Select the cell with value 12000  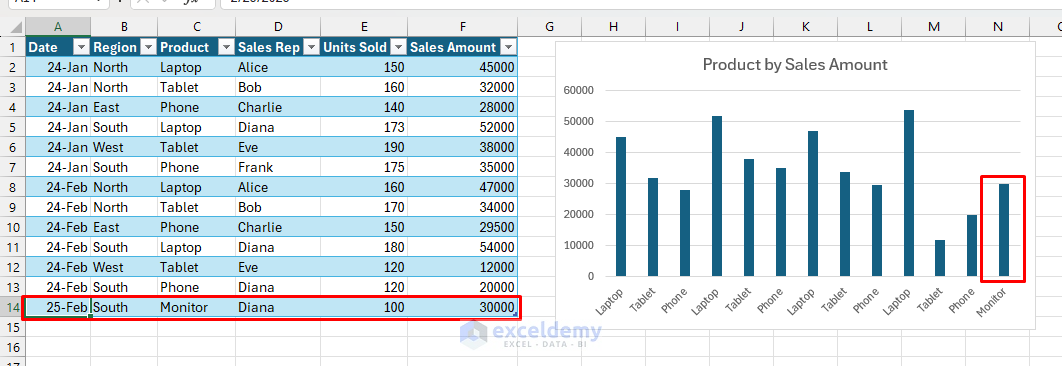(463, 267)
